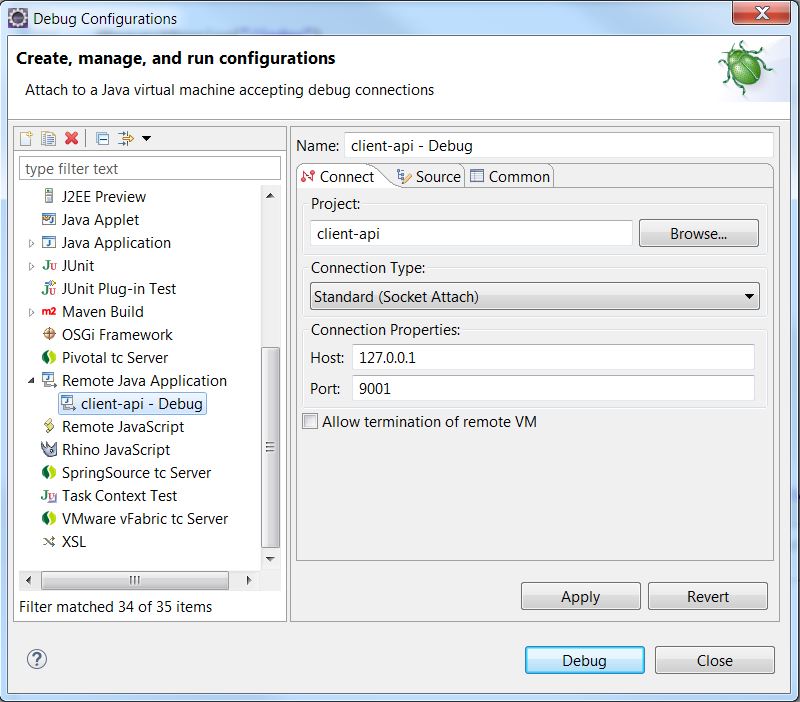Screen dimensions: 800x702
Task: Click the Remote JavaScript icon
Action: click(49, 426)
